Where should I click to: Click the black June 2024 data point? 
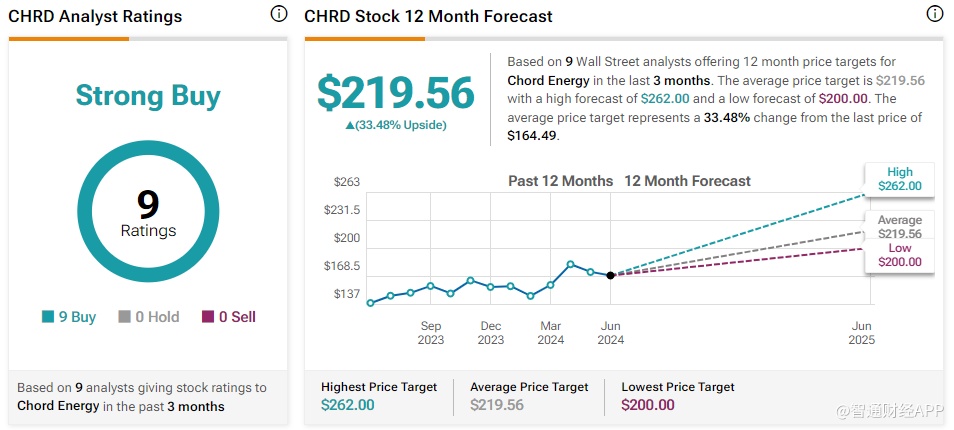(610, 275)
